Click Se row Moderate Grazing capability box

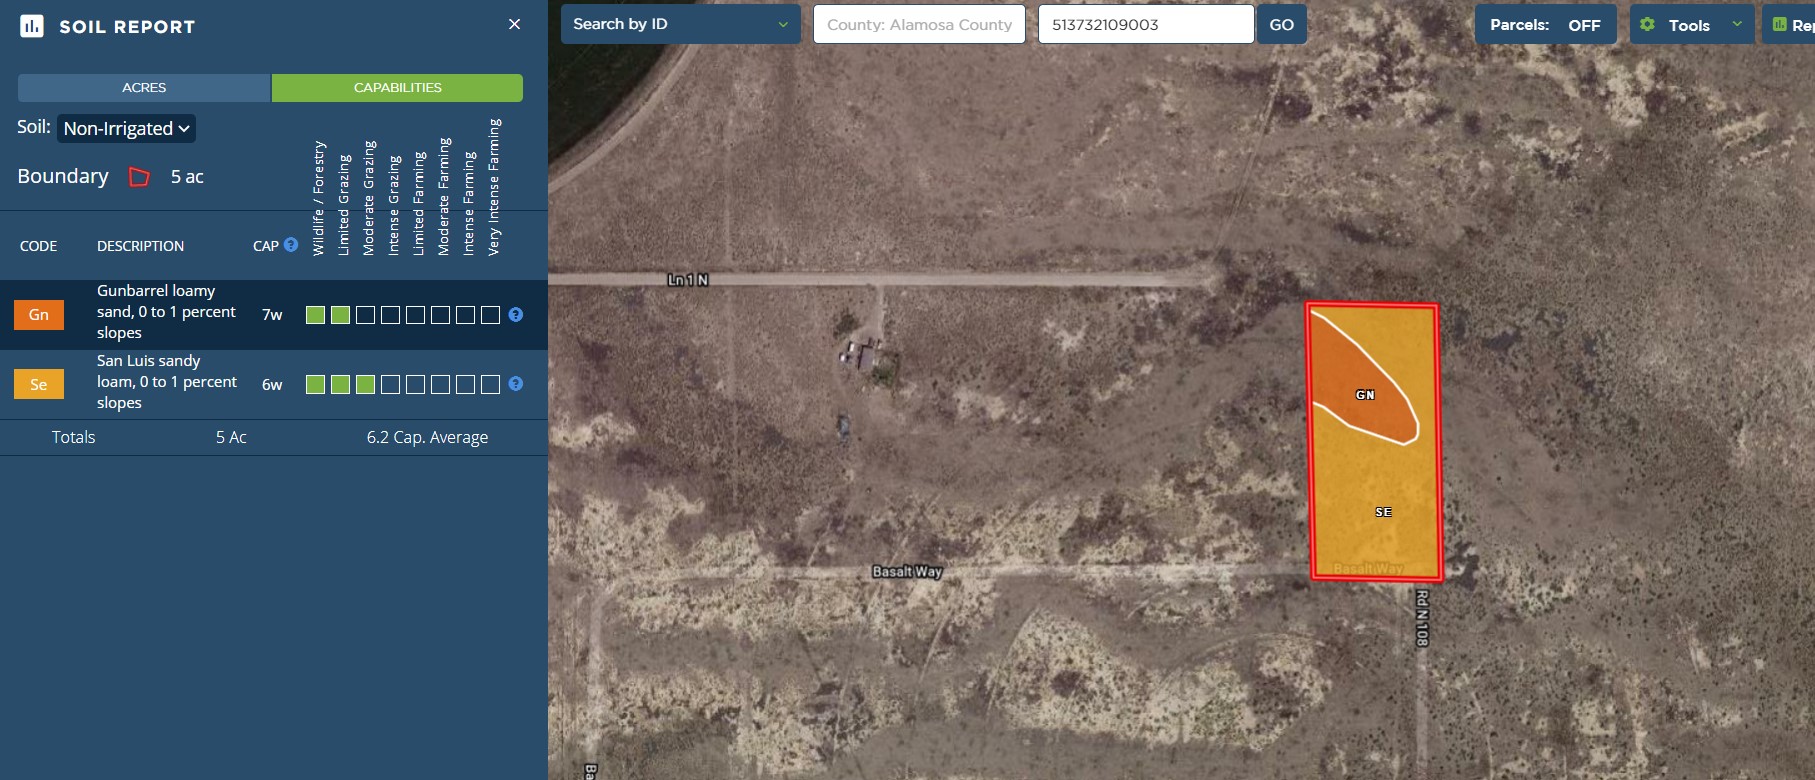(x=365, y=384)
